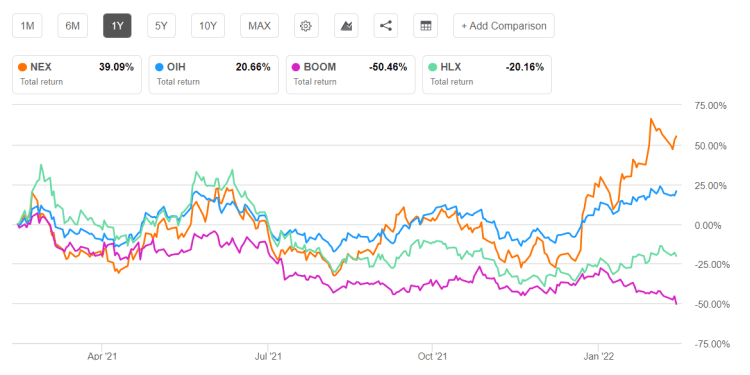Click the Oct '21 x-axis label
Screen dimensions: 750x375
point(432,356)
